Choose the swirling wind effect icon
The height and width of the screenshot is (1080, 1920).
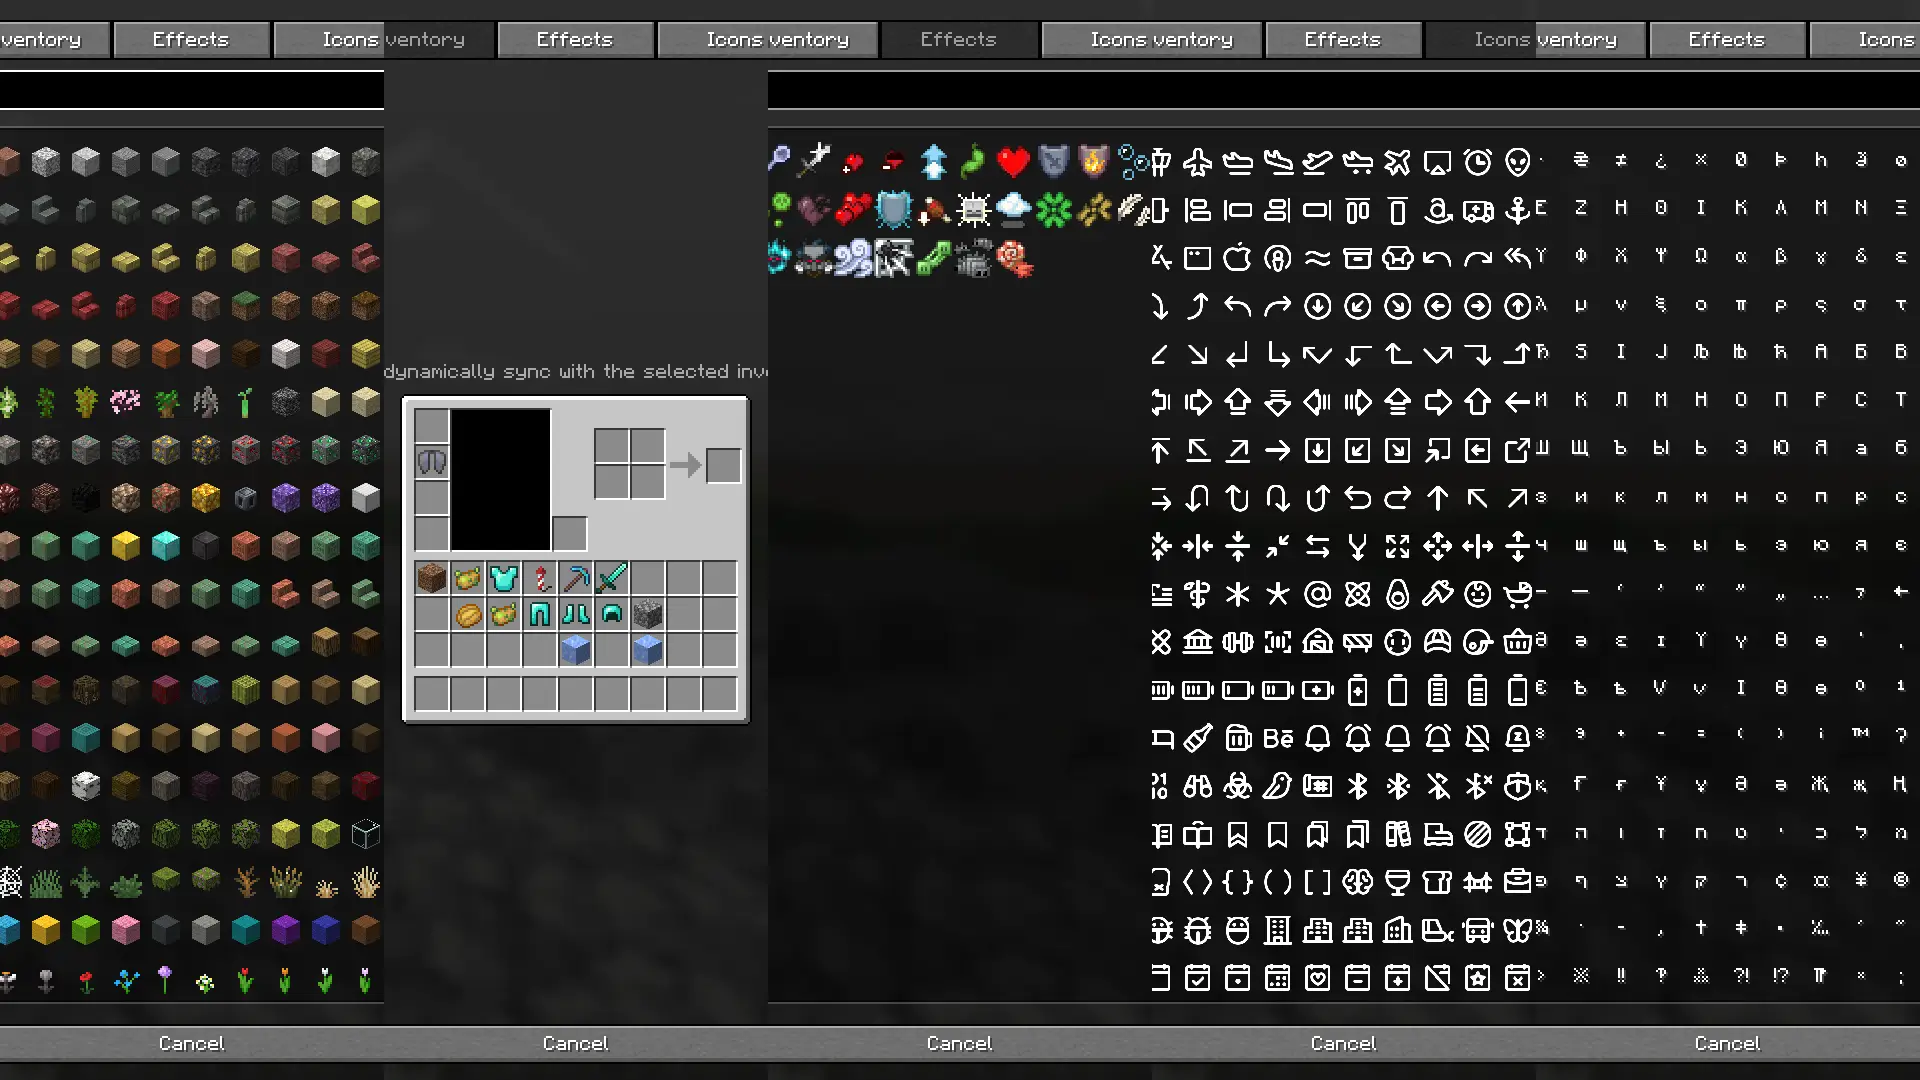[x=853, y=258]
